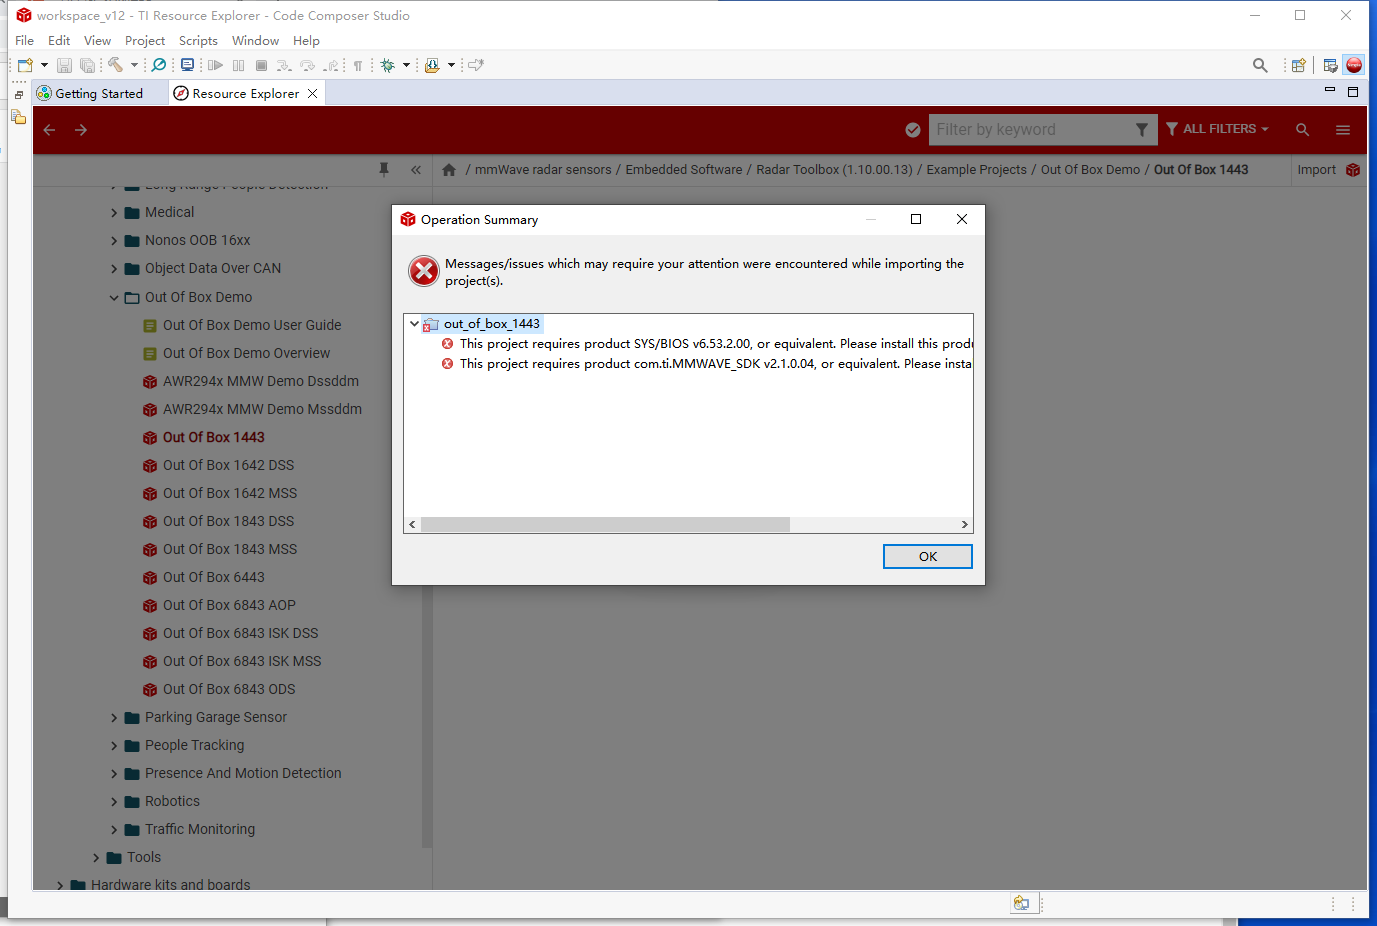Maximize the Resource Explorer view panel
The image size is (1377, 926).
click(1353, 92)
